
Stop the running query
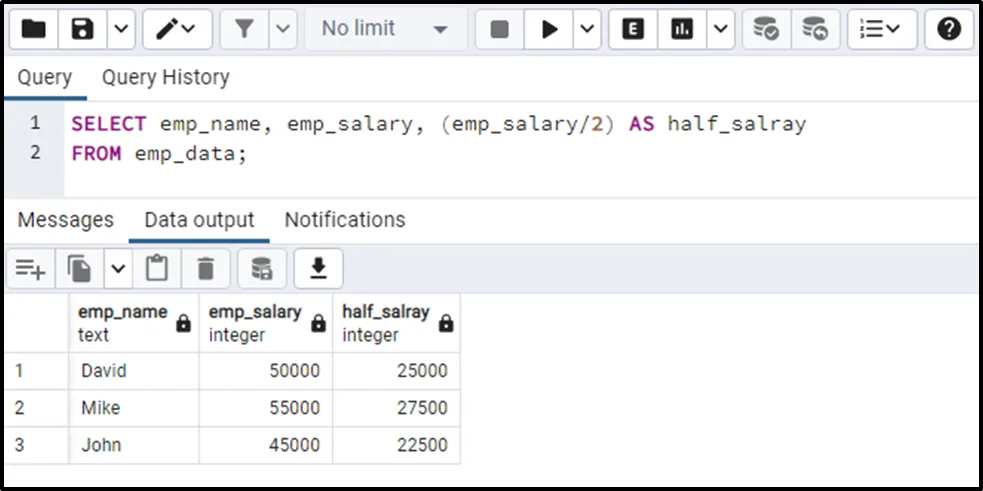point(500,29)
